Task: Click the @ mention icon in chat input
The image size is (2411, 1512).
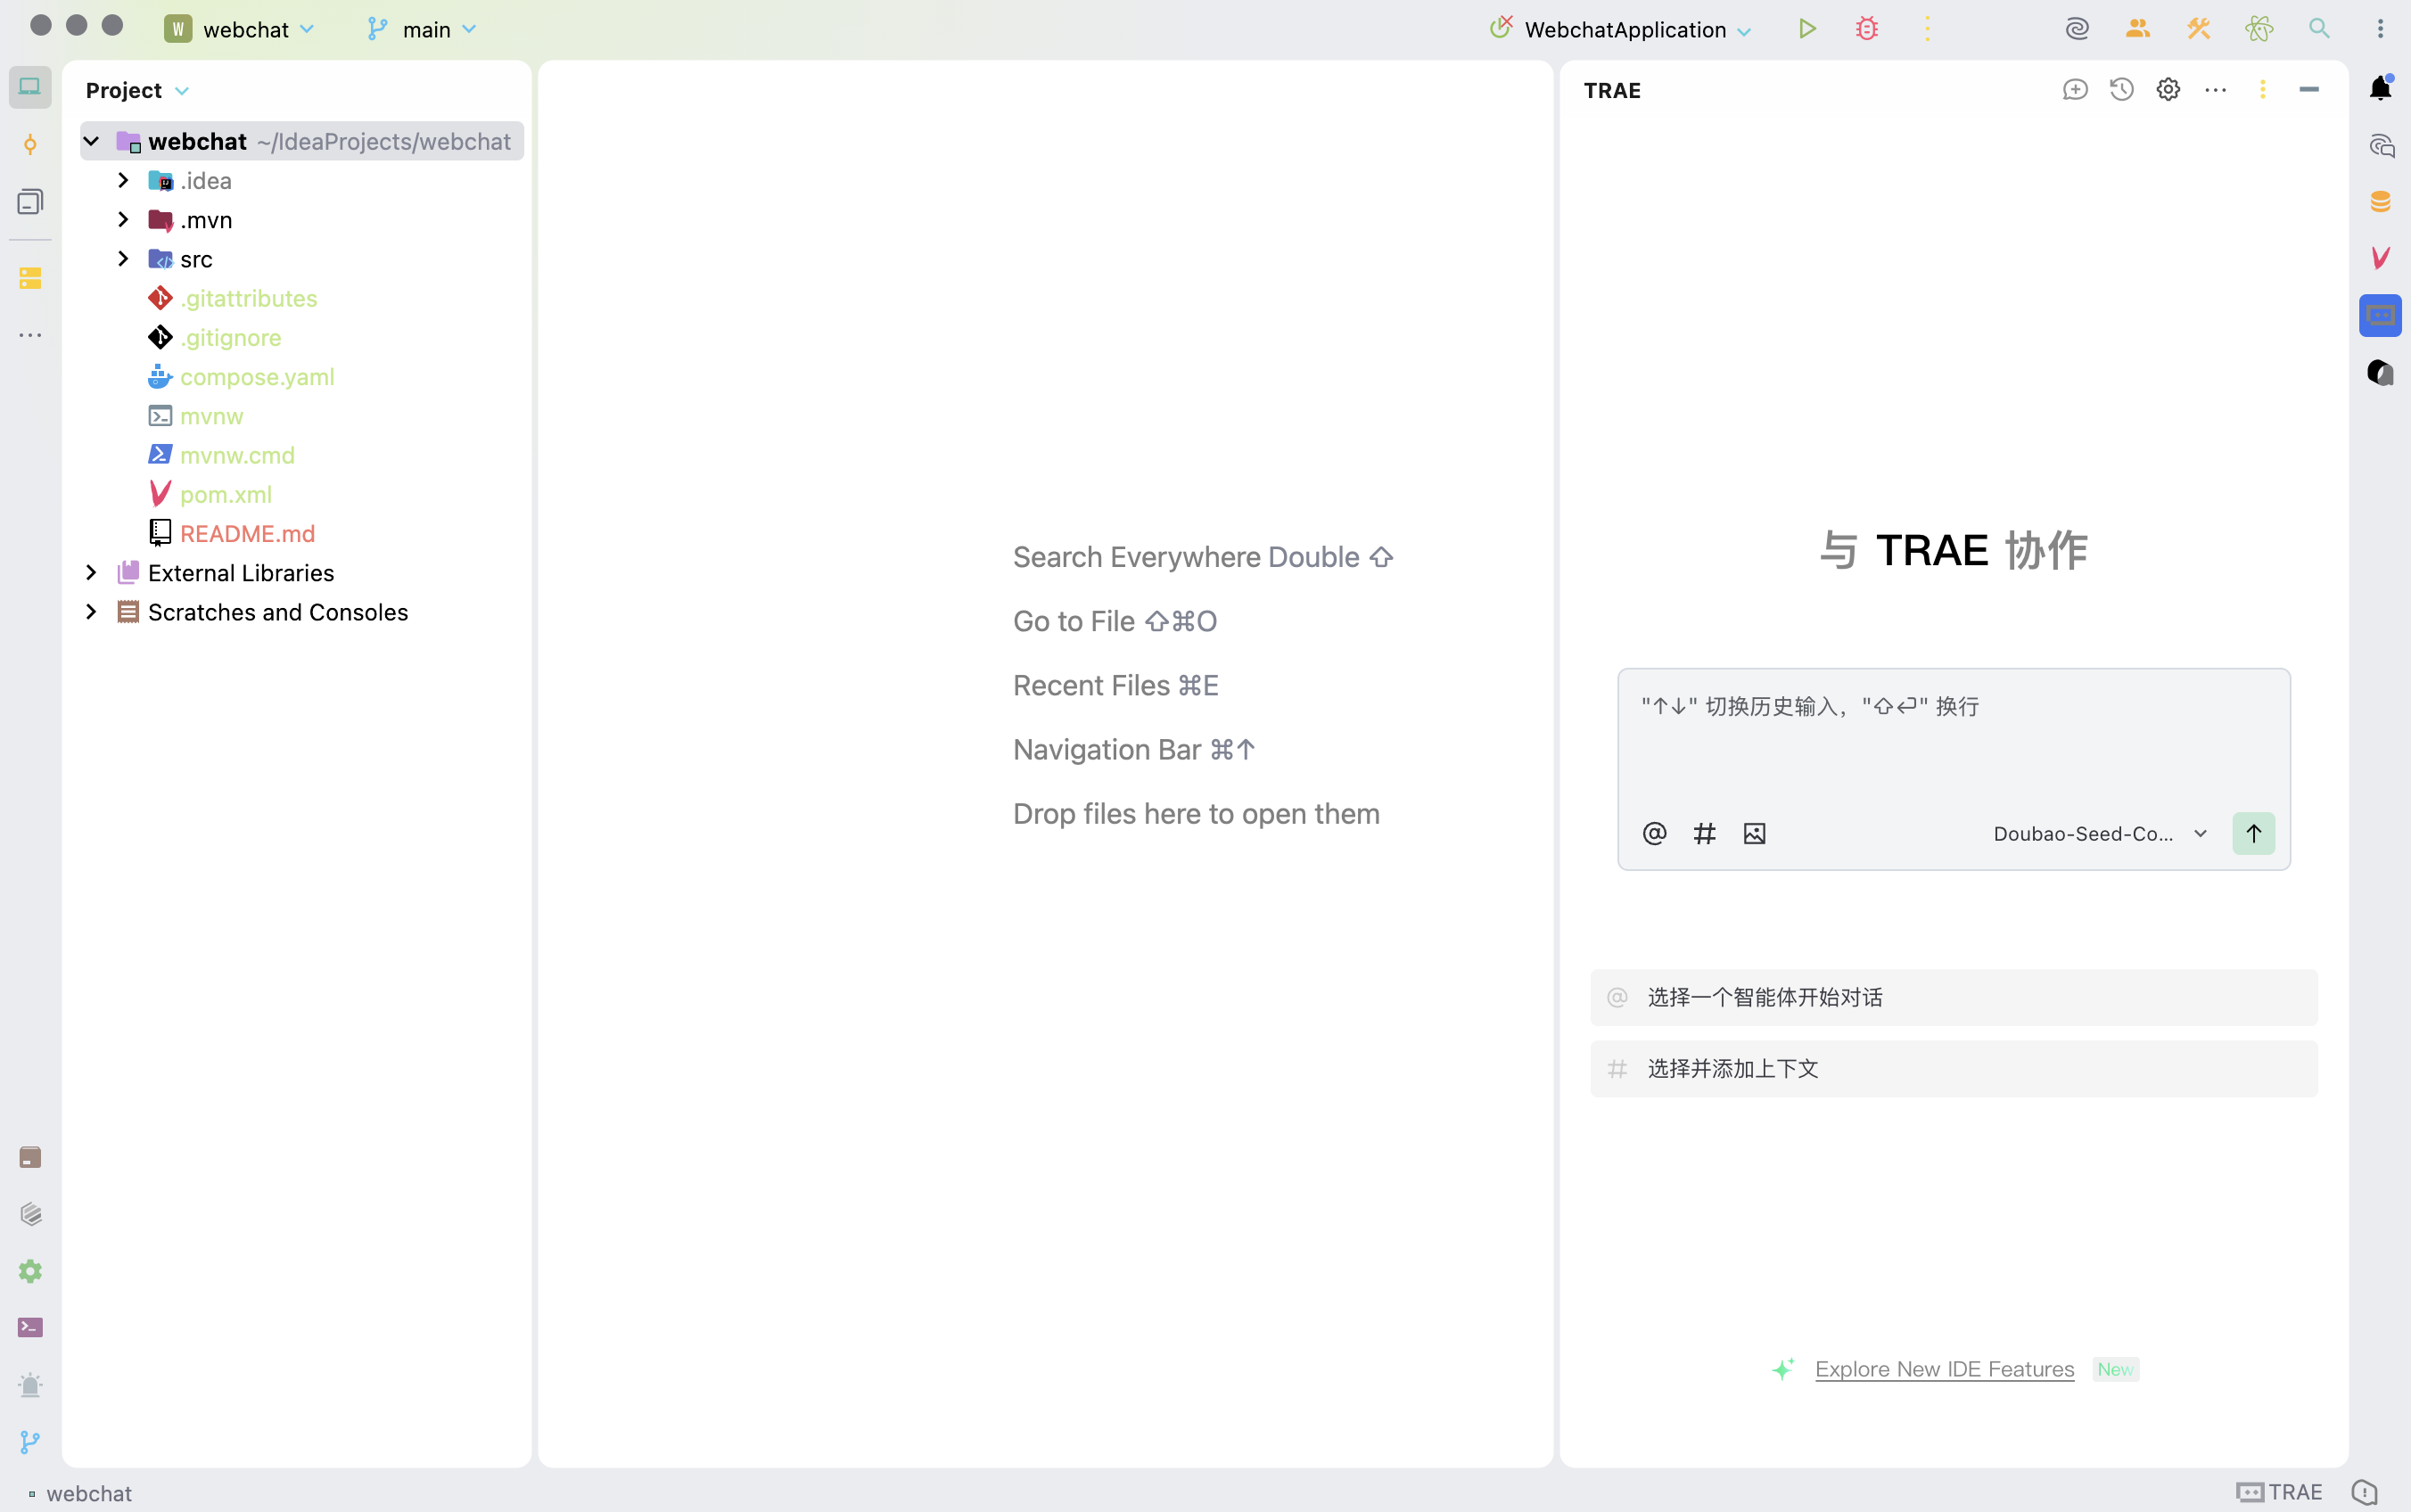Action: click(1654, 833)
